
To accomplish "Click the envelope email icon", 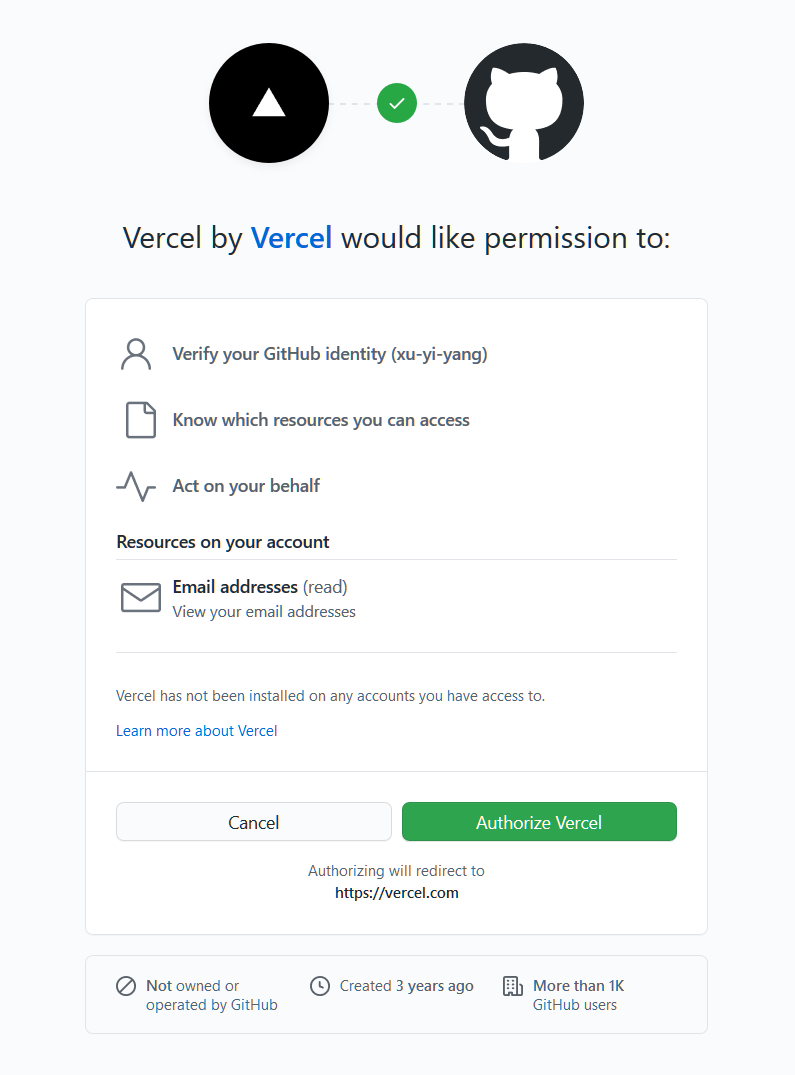I will pyautogui.click(x=141, y=598).
